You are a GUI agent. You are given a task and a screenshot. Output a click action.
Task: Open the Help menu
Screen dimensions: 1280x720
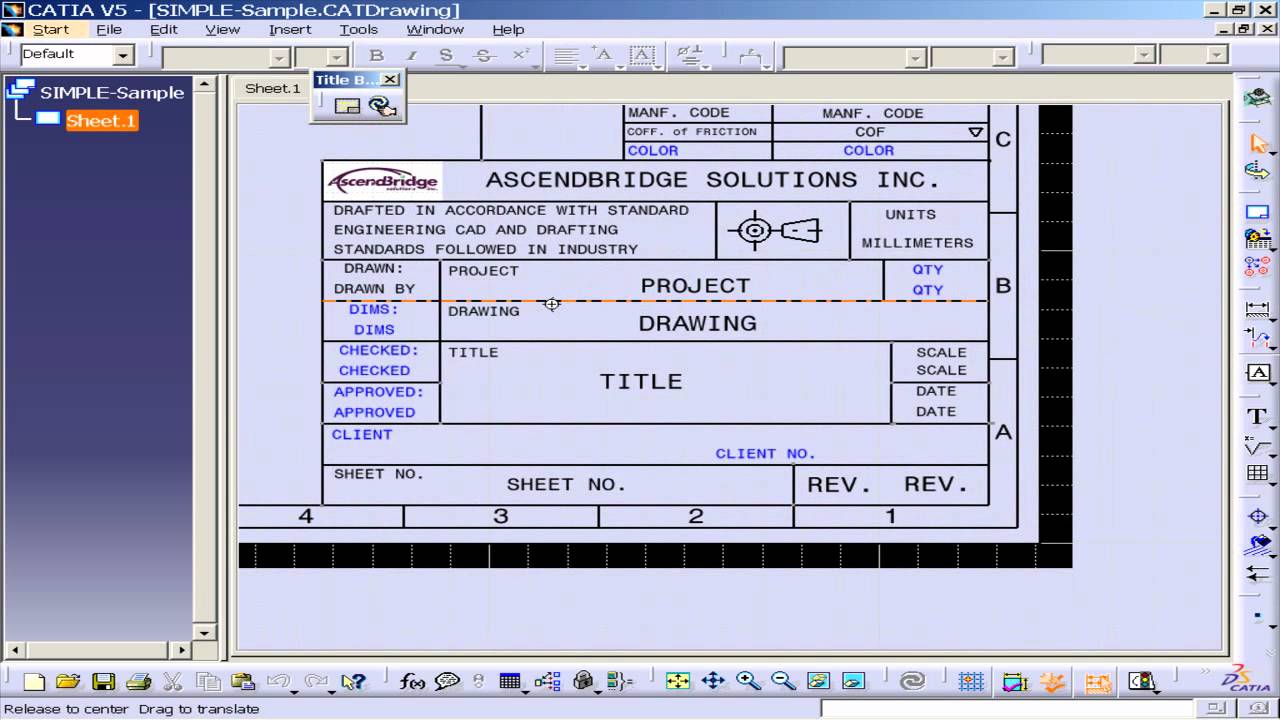(x=508, y=30)
